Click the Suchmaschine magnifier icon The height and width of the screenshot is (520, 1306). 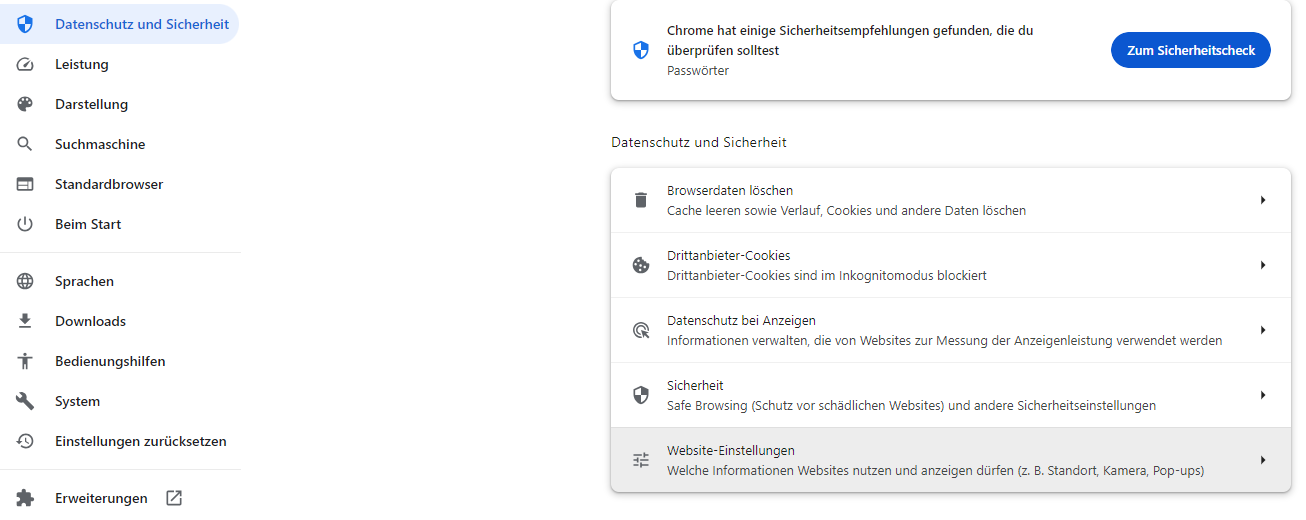coord(25,144)
